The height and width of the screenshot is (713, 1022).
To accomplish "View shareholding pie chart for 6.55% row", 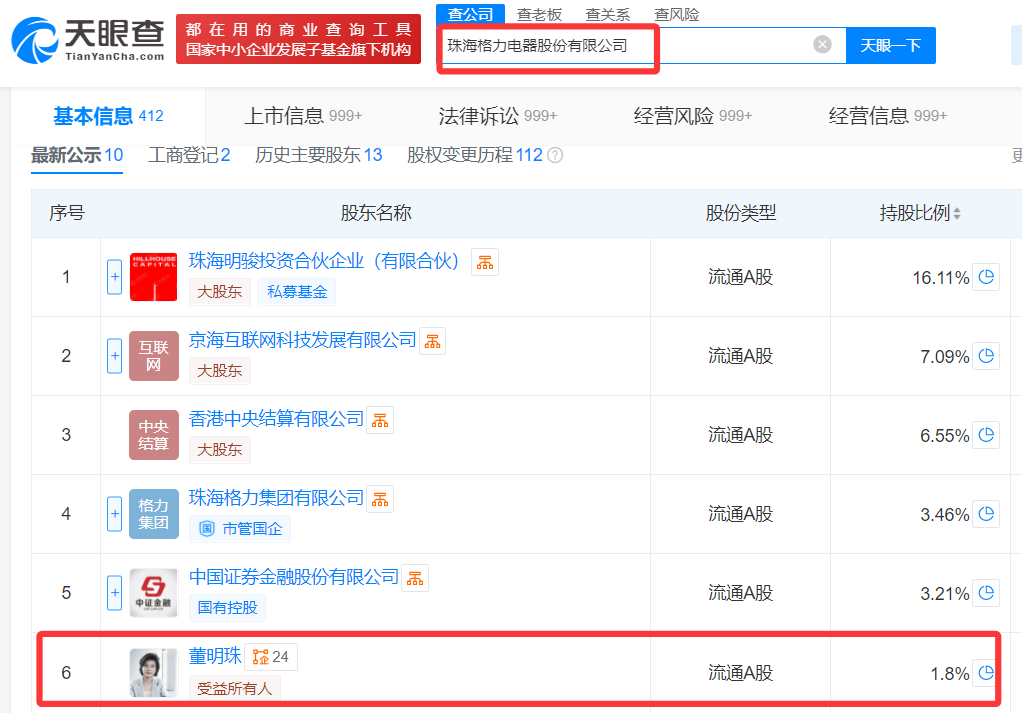I will pyautogui.click(x=986, y=435).
